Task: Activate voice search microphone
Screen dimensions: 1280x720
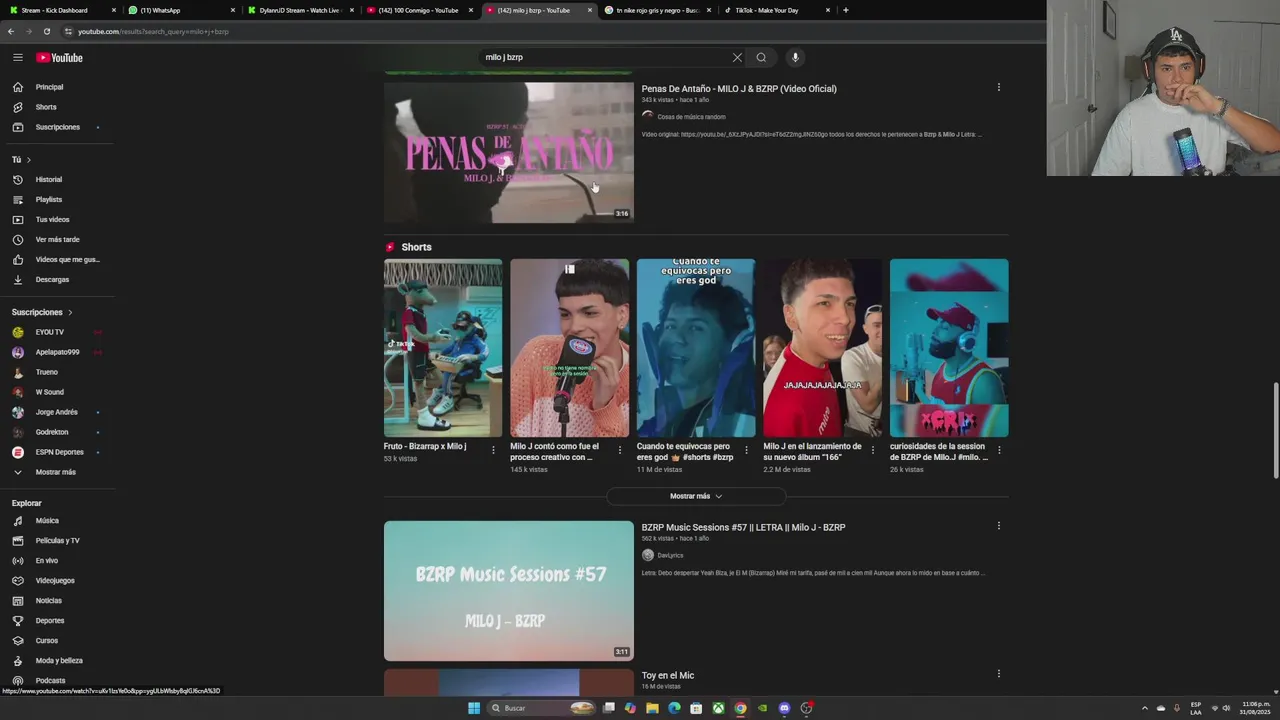Action: 795,57
